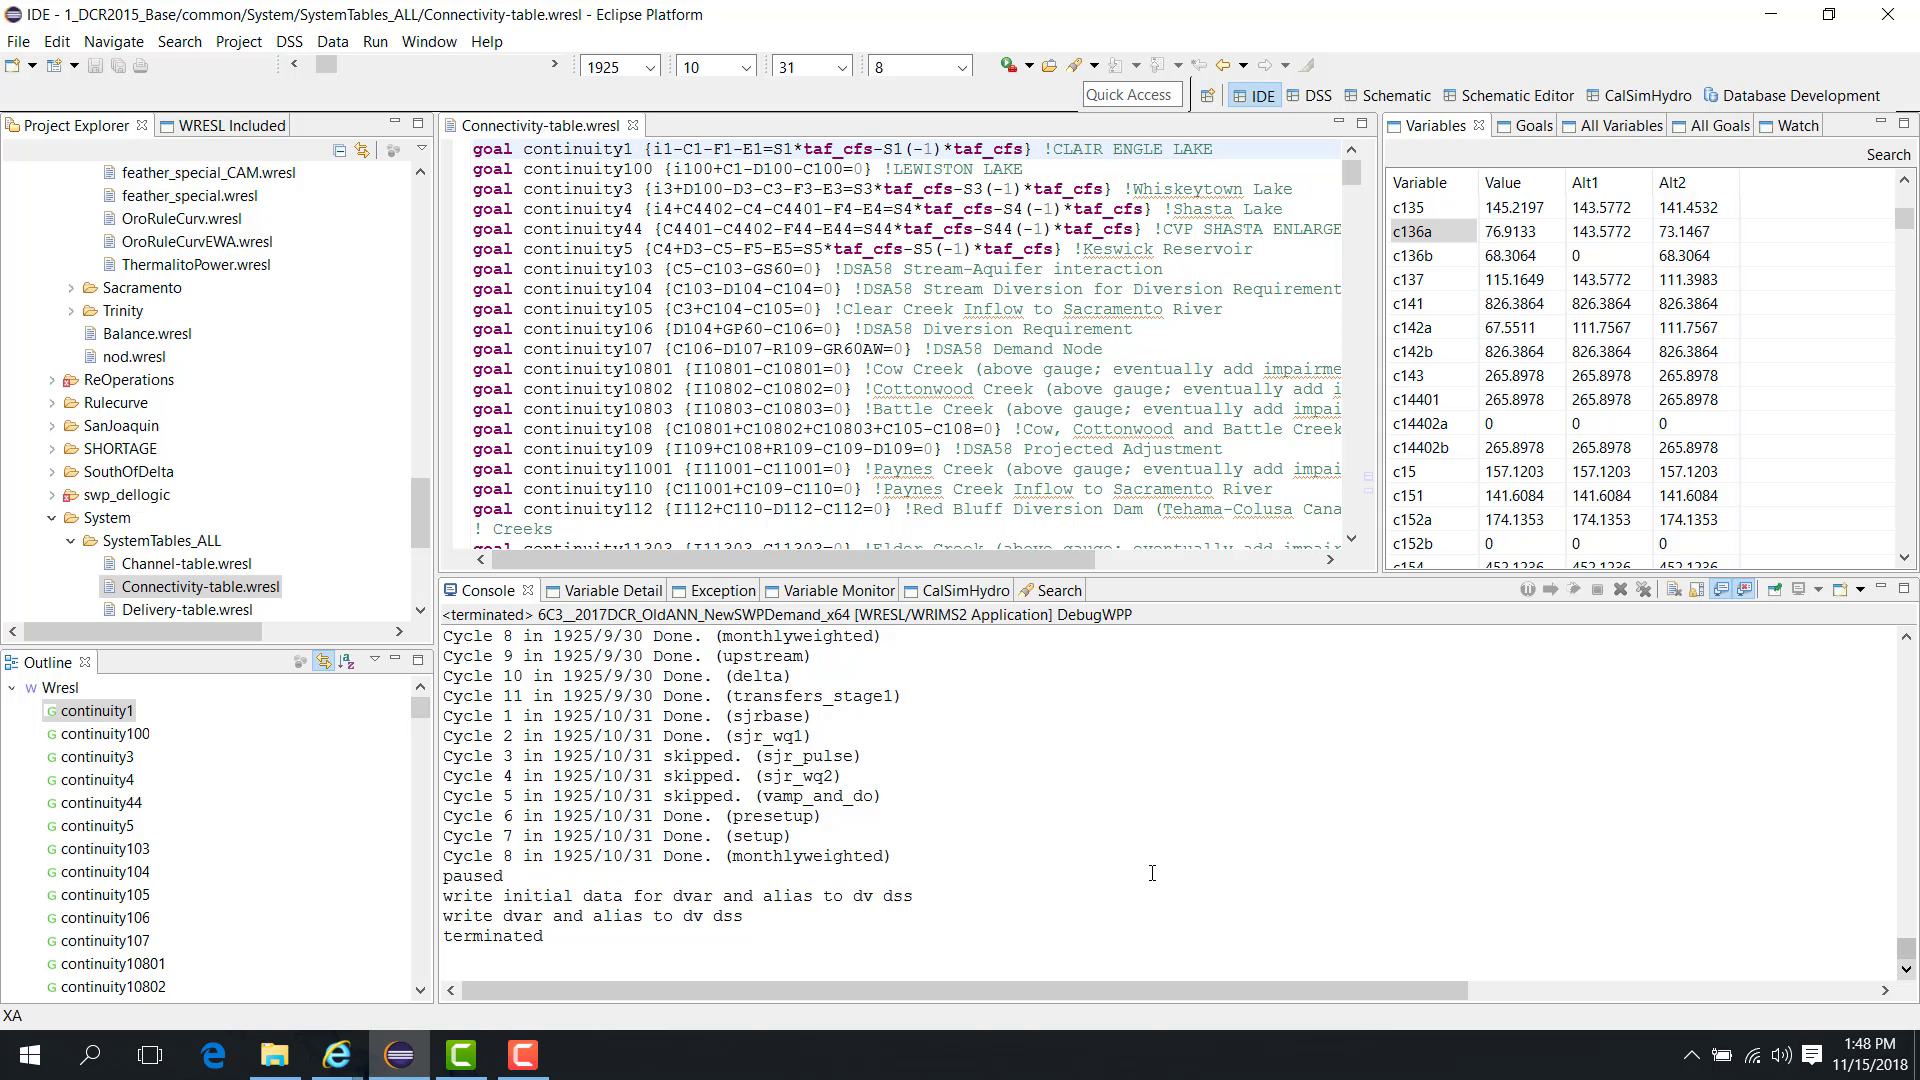The height and width of the screenshot is (1080, 1920).
Task: Minimize the Variables panel
Action: [x=1881, y=123]
